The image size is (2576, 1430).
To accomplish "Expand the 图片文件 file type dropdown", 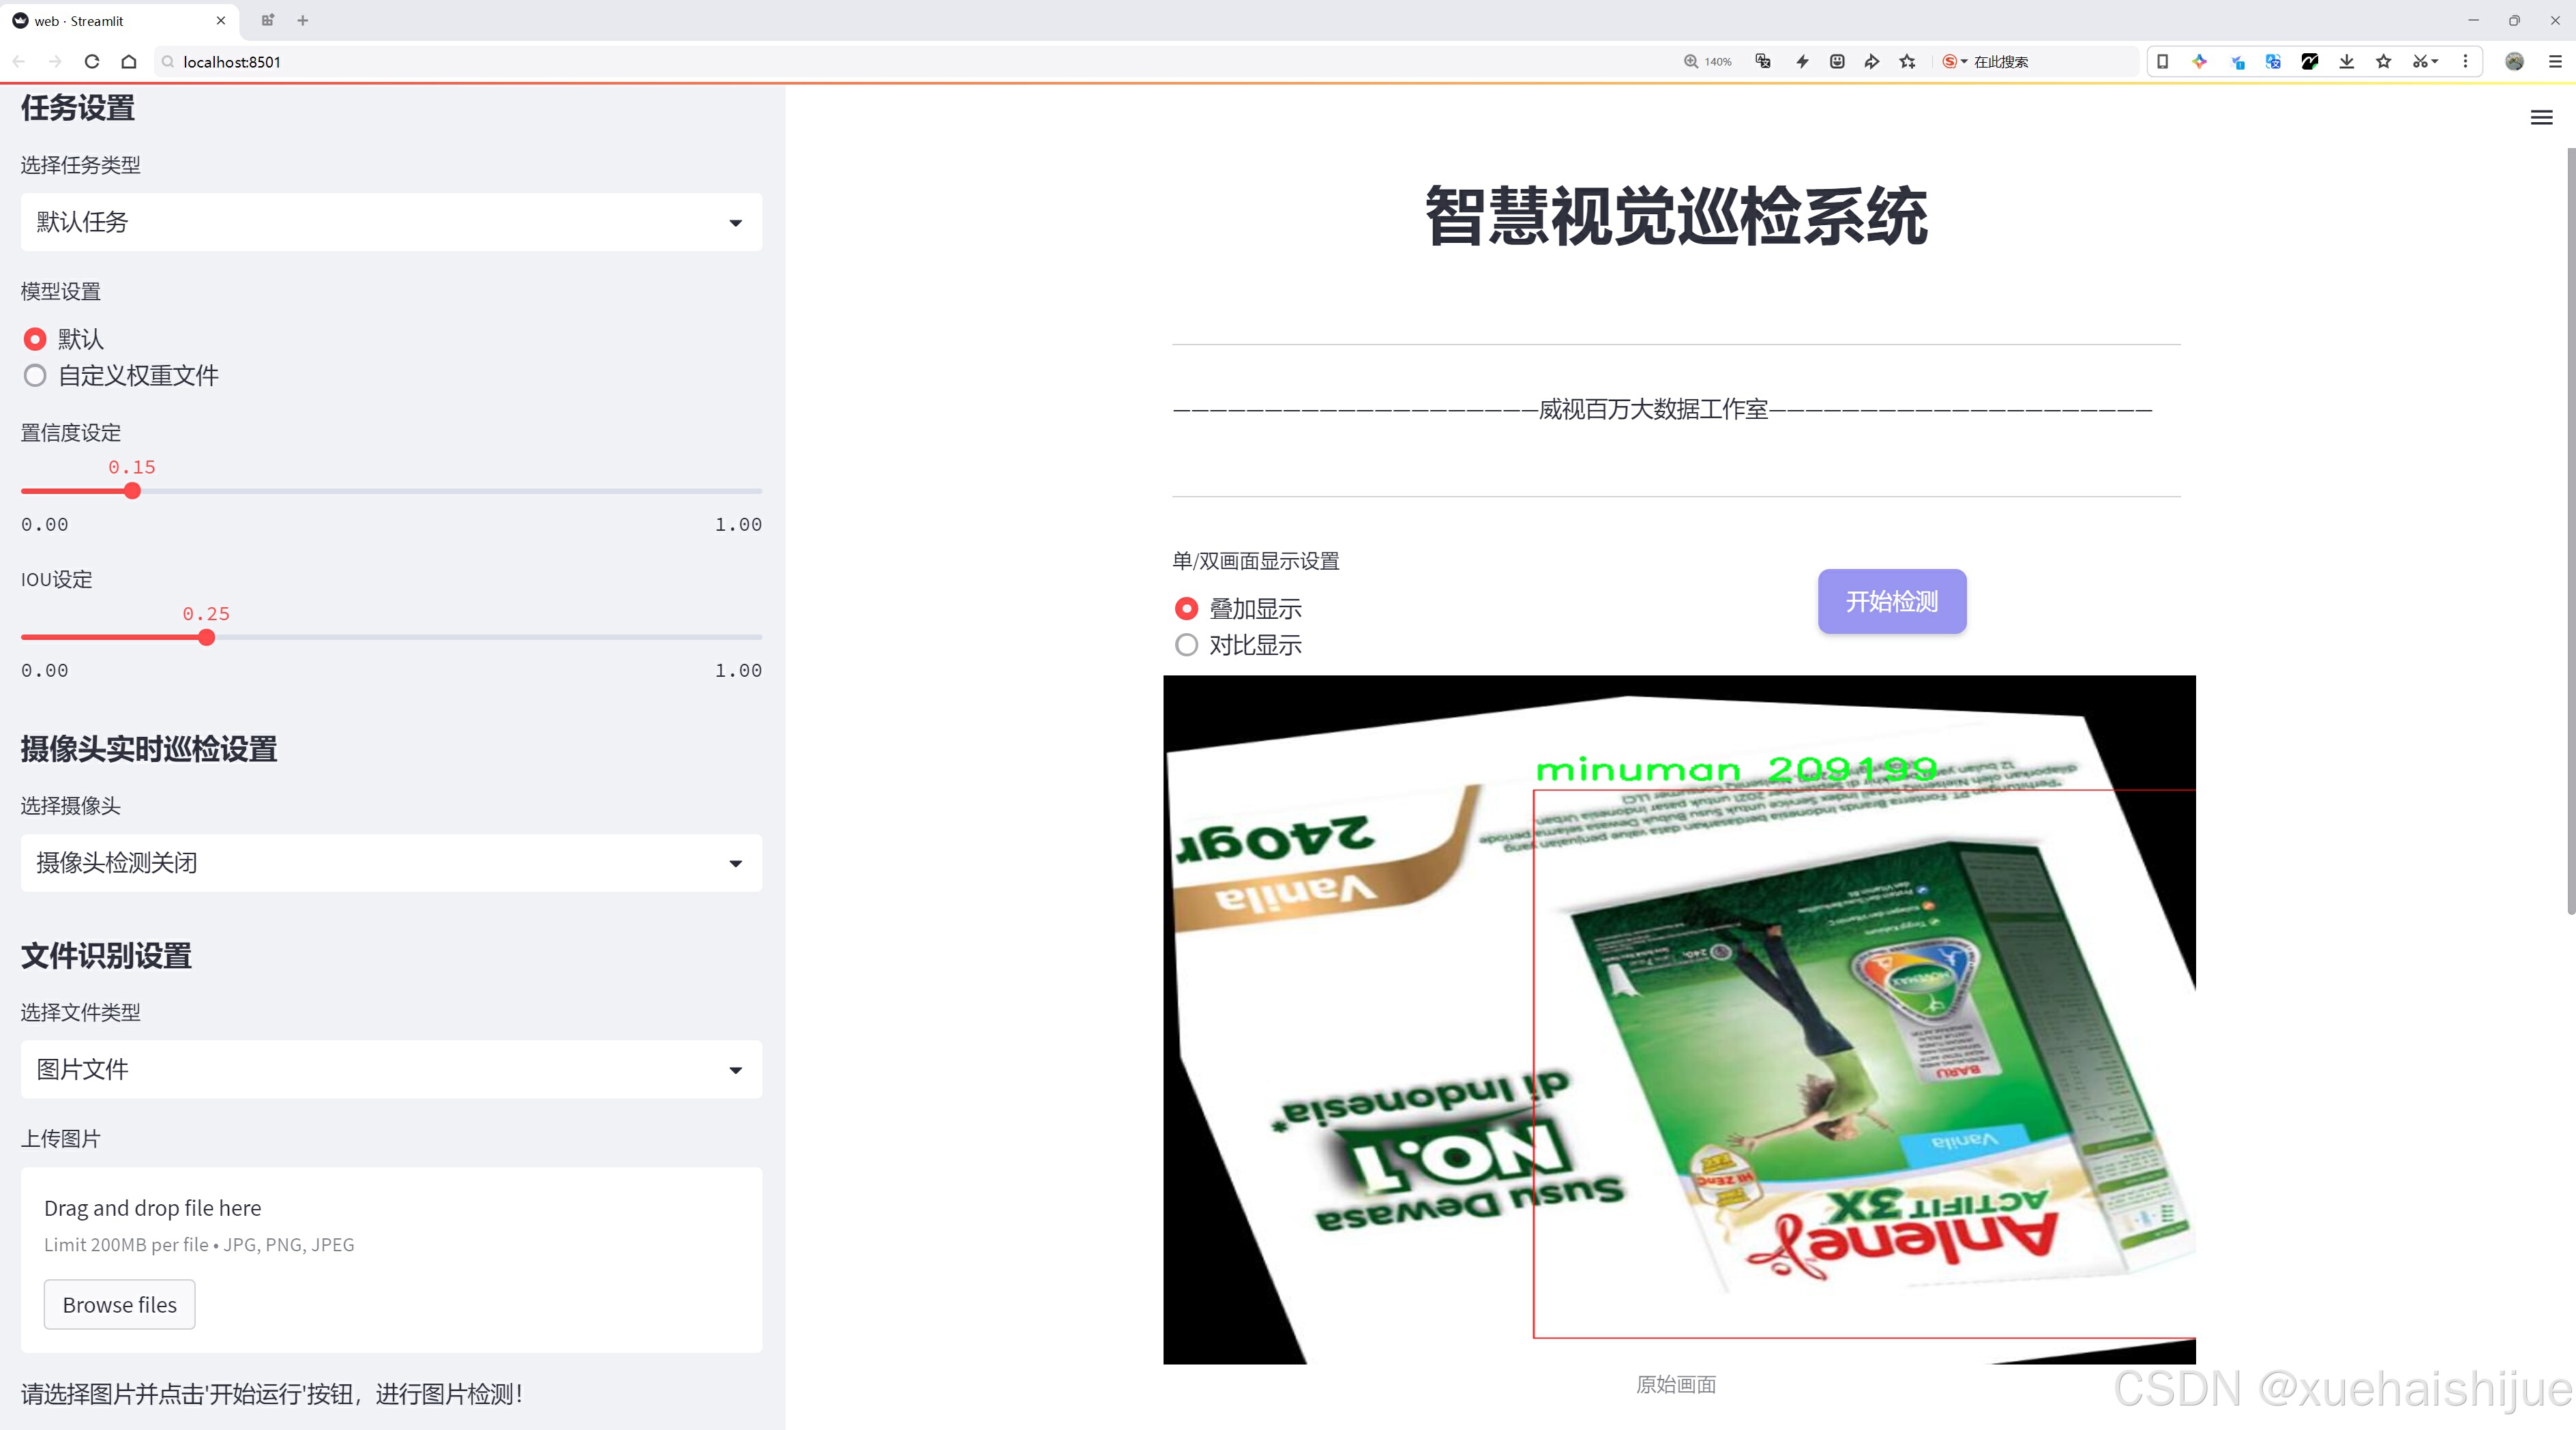I will [x=391, y=1069].
